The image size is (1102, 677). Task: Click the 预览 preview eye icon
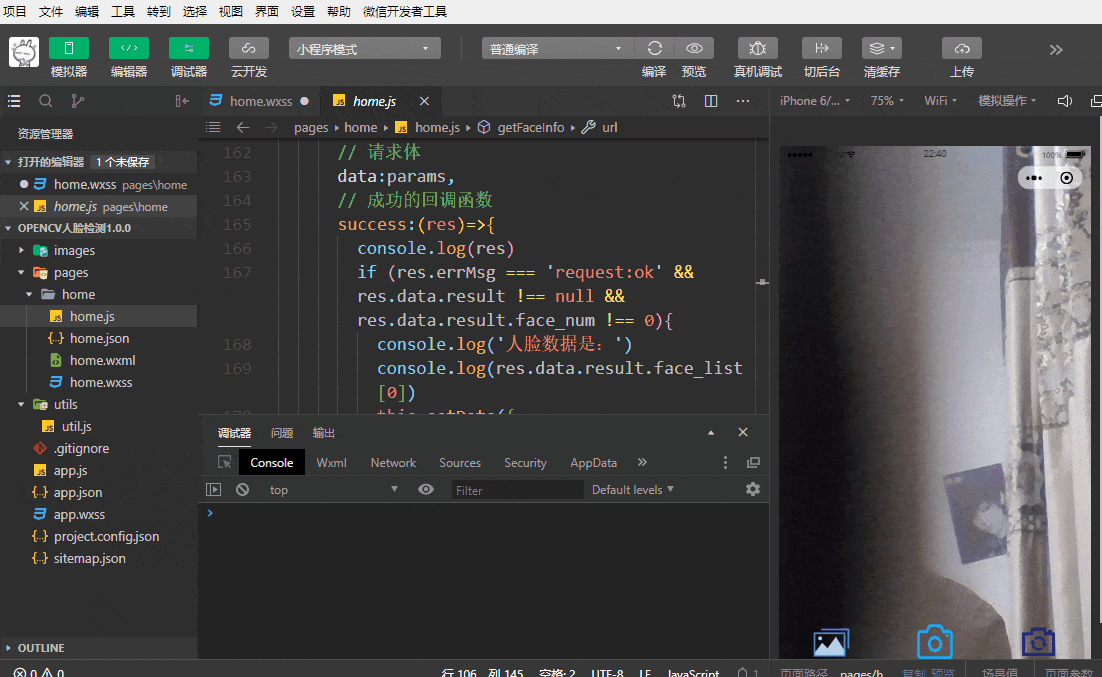694,48
